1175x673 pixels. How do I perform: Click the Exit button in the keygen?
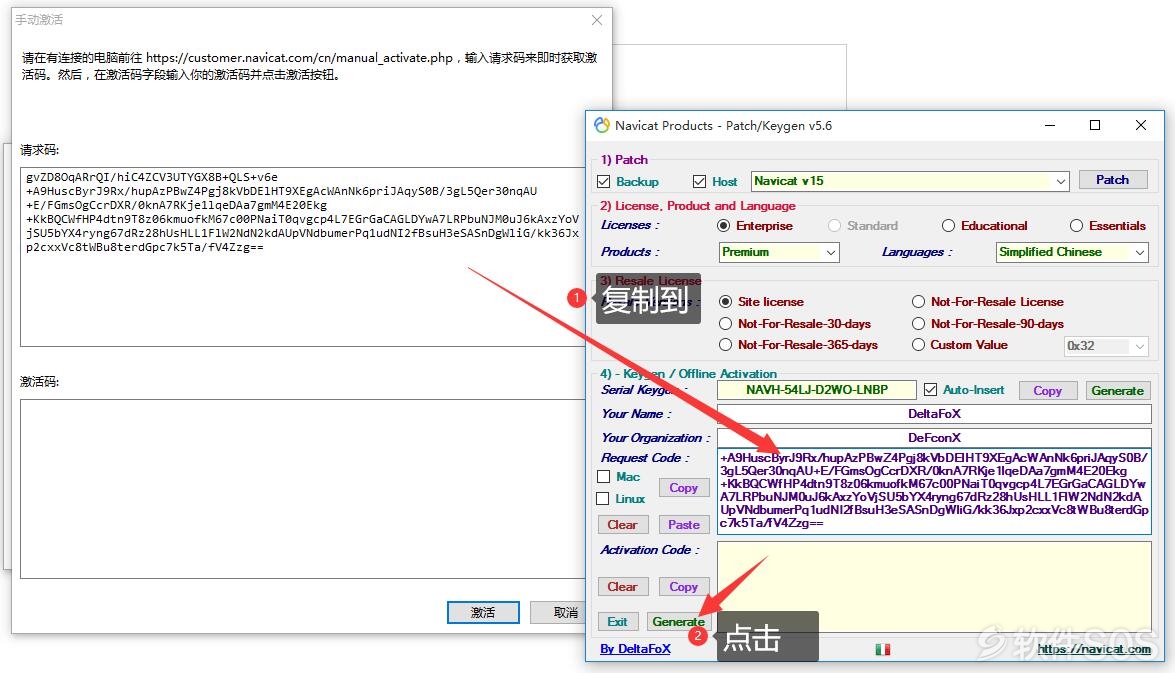617,621
